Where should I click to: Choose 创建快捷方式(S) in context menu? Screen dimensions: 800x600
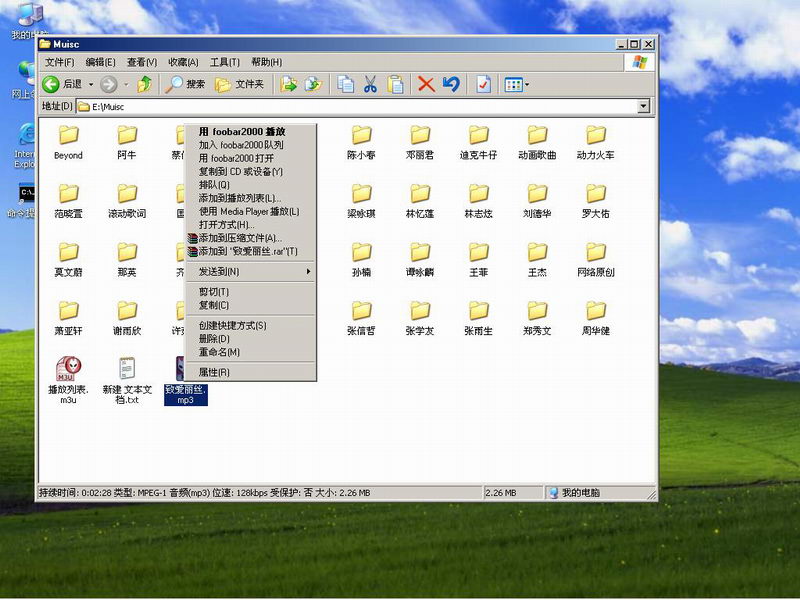[250, 326]
